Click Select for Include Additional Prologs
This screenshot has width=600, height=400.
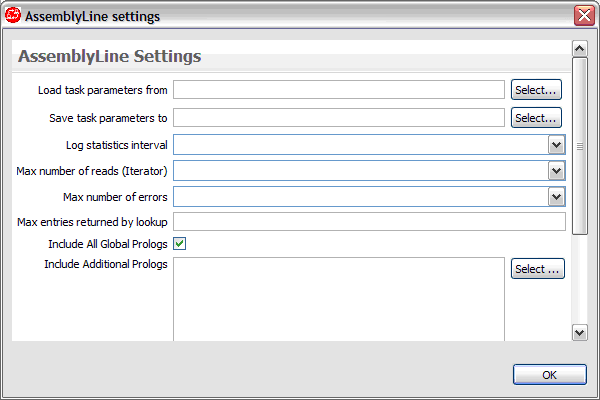(x=538, y=269)
